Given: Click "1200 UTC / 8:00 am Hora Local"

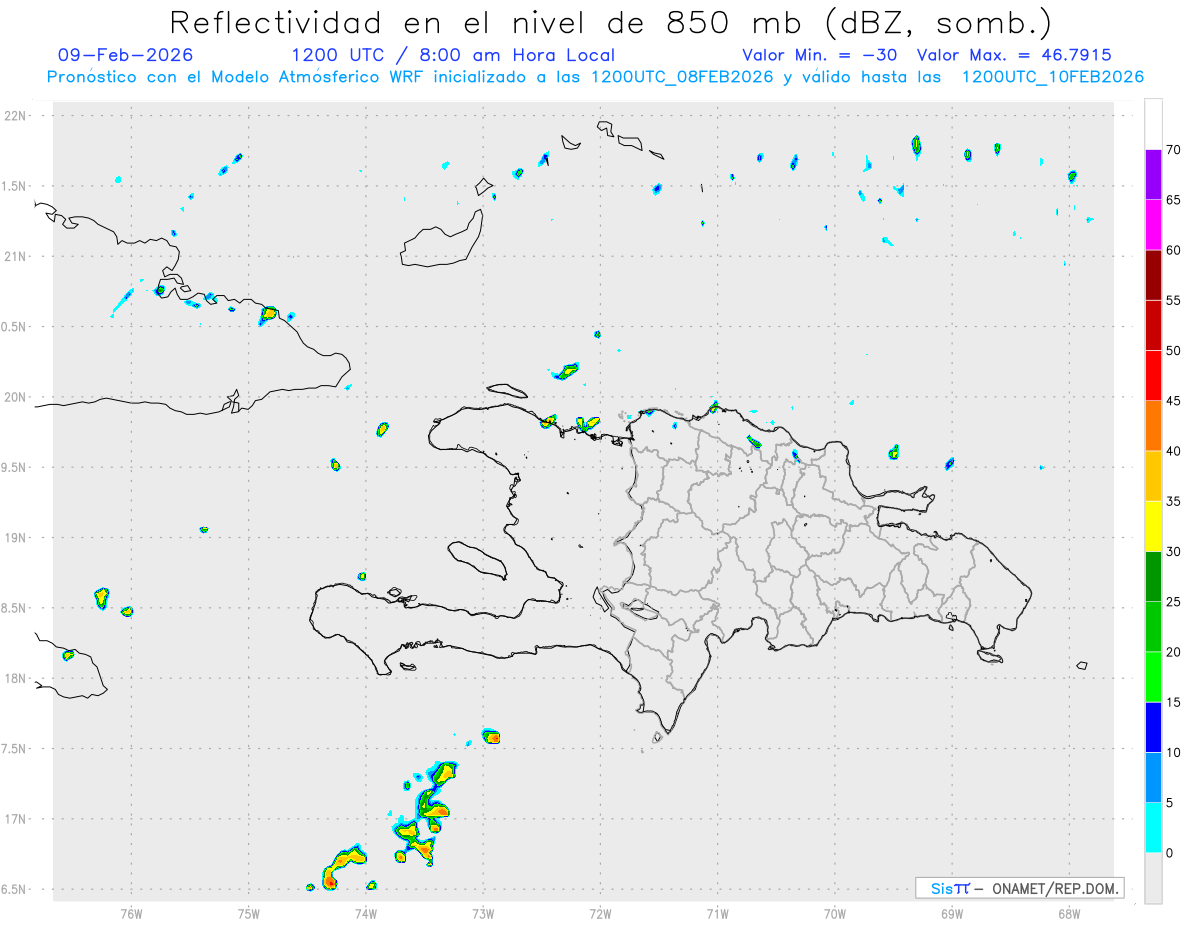Looking at the screenshot, I should point(453,55).
